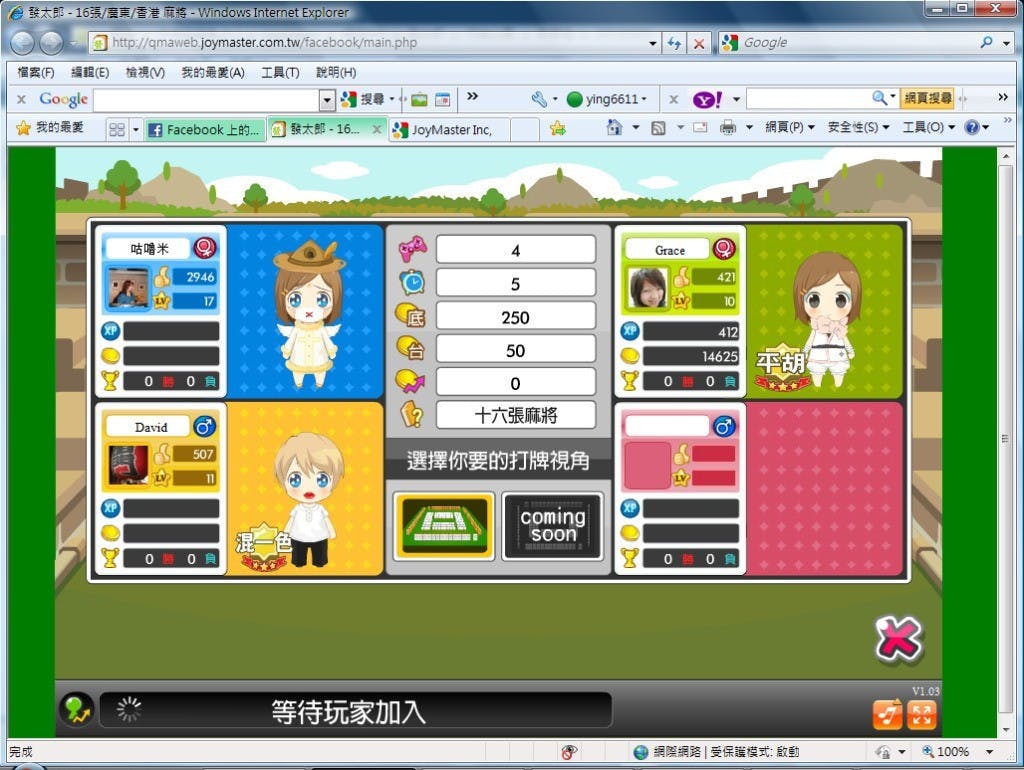Open the 檔案(F) menu

pyautogui.click(x=36, y=72)
